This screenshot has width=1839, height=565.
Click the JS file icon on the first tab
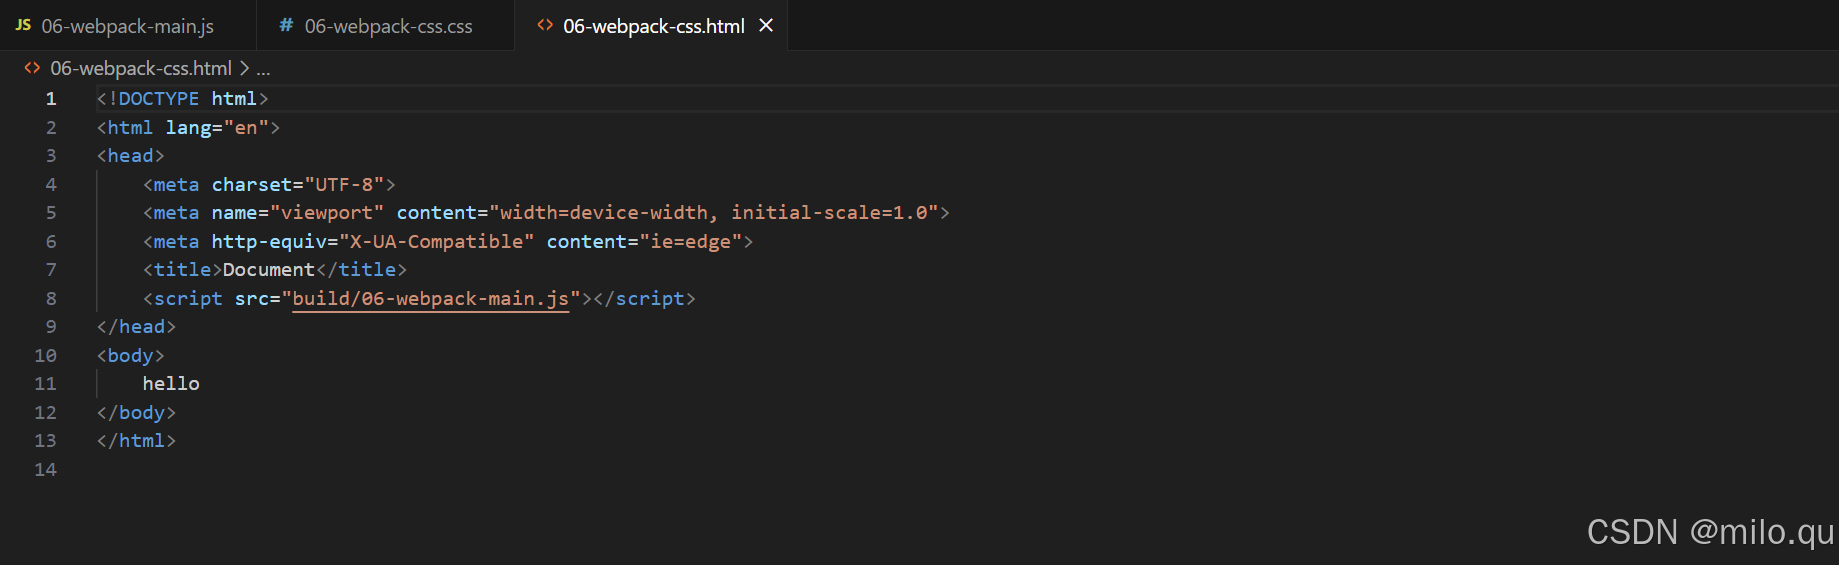[x=23, y=25]
